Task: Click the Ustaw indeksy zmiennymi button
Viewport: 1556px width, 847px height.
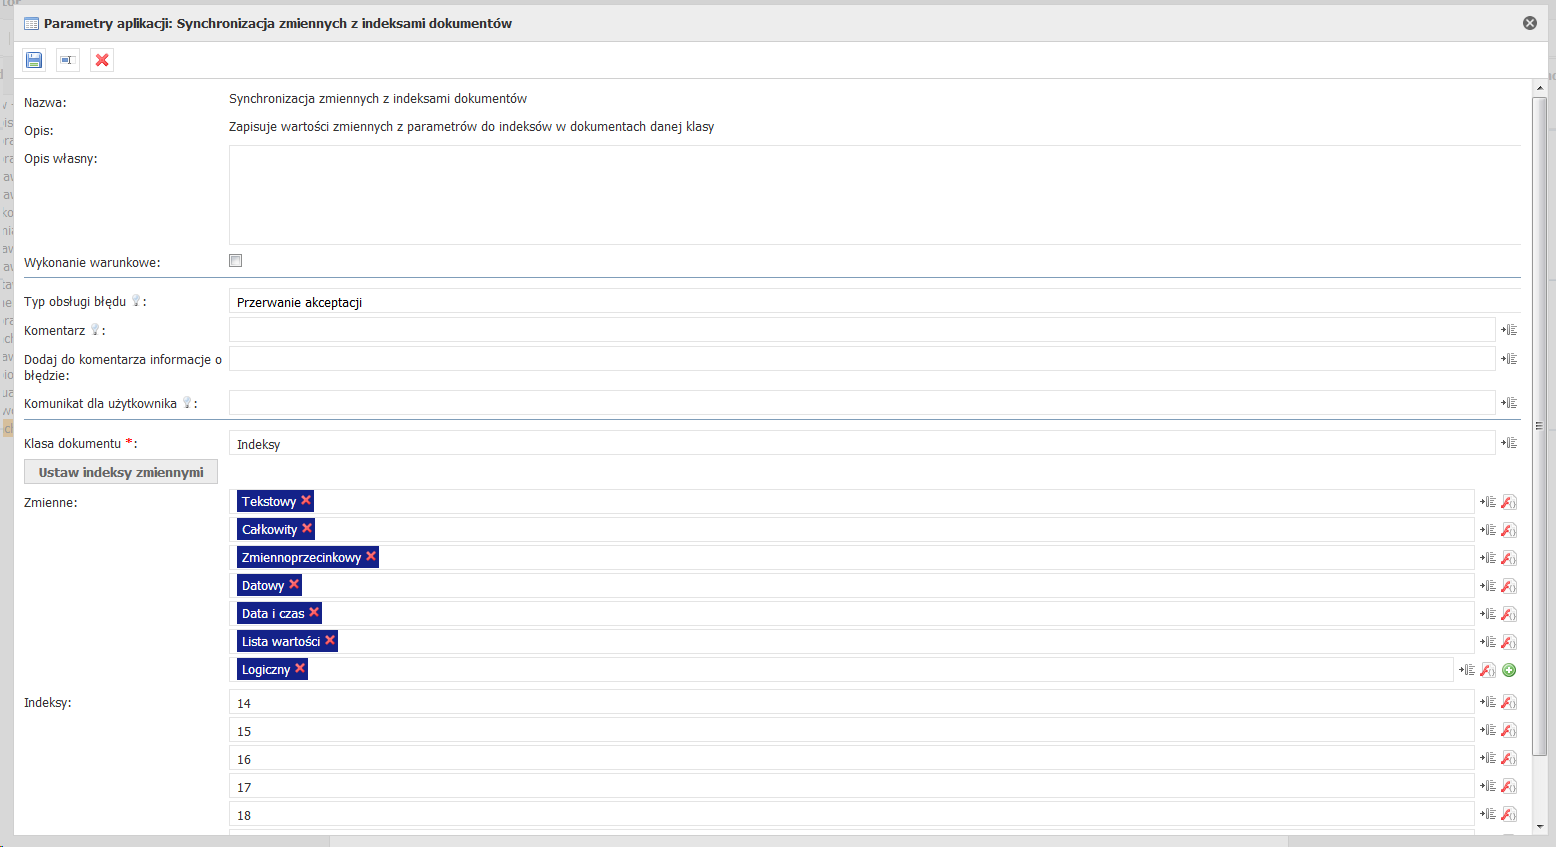Action: 121,472
